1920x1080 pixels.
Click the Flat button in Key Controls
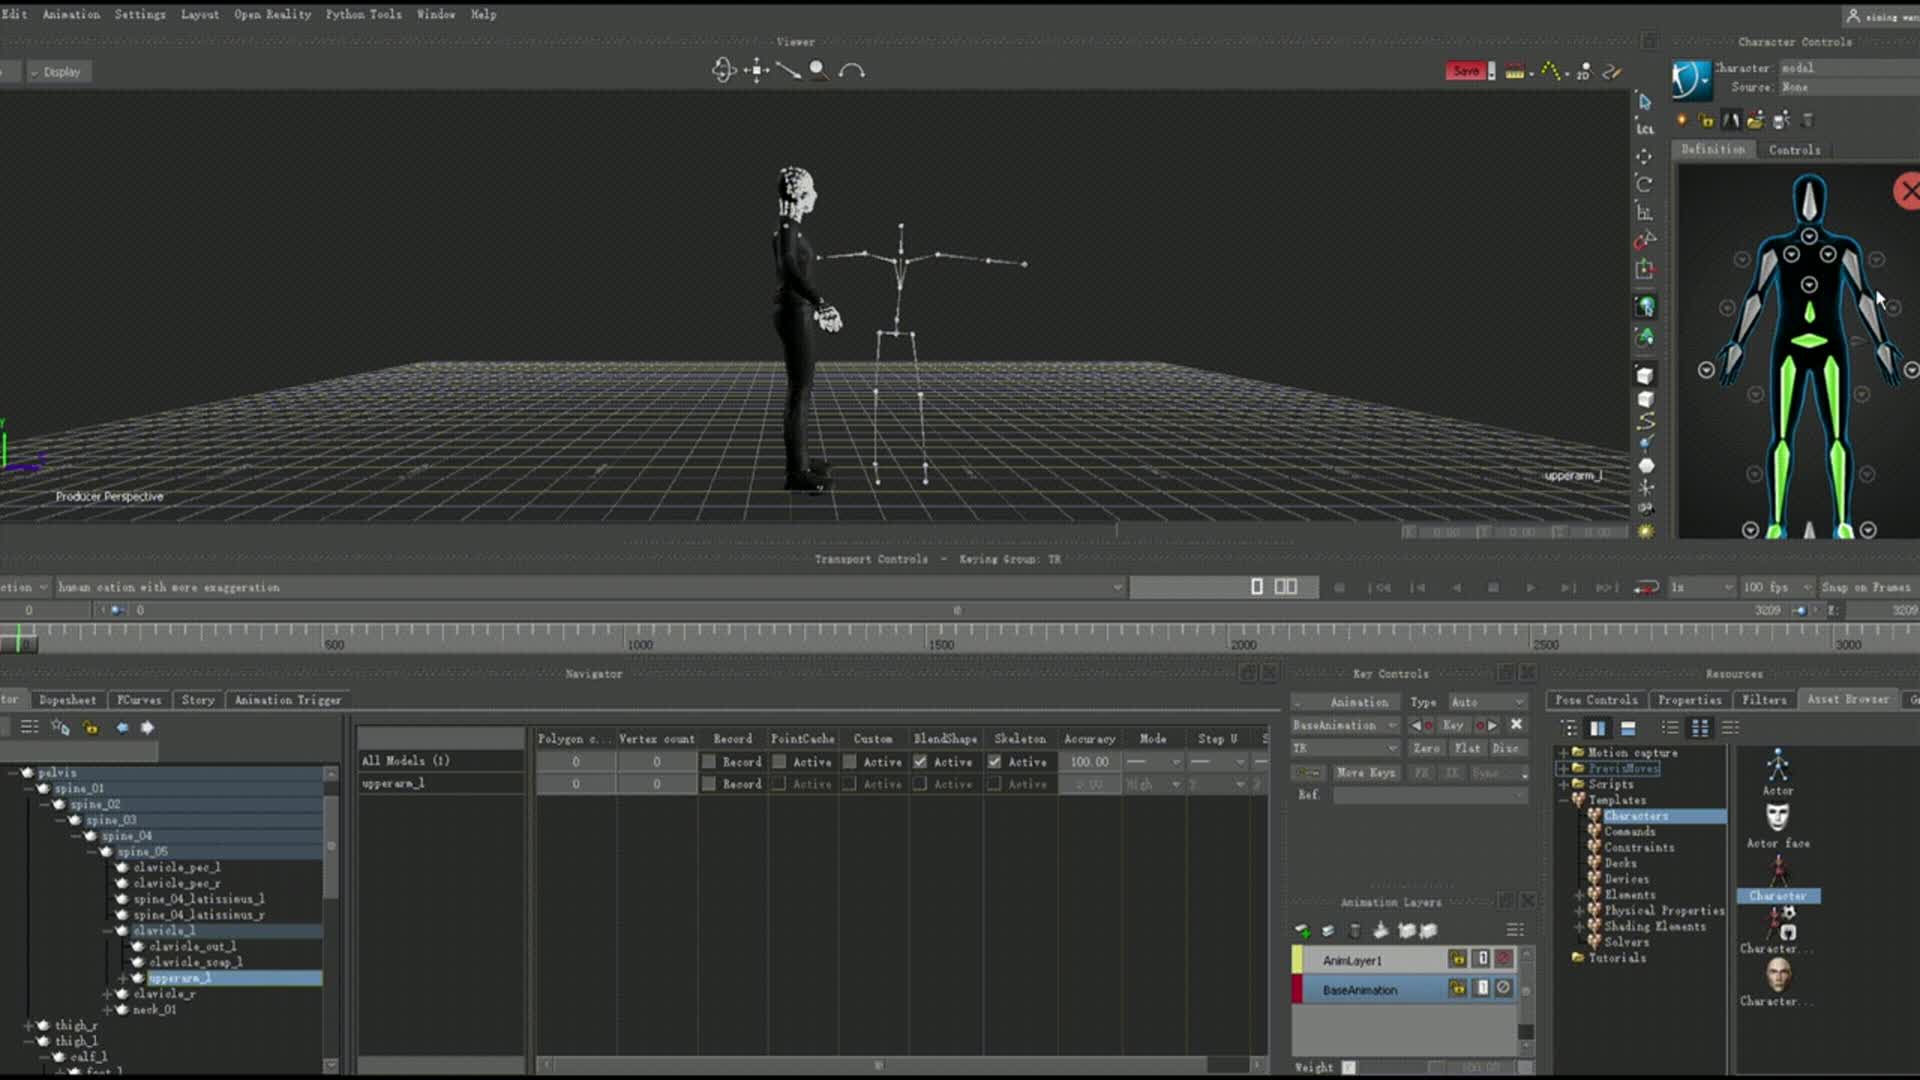1467,748
